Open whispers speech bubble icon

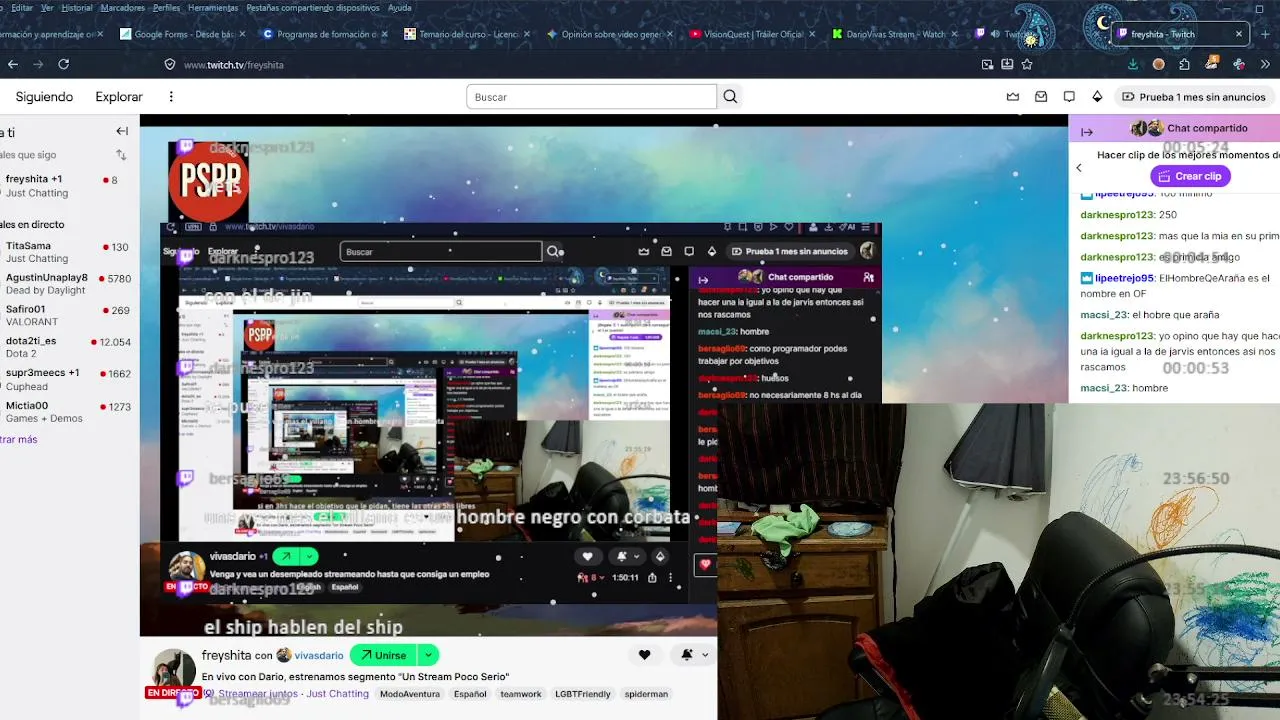[1069, 97]
